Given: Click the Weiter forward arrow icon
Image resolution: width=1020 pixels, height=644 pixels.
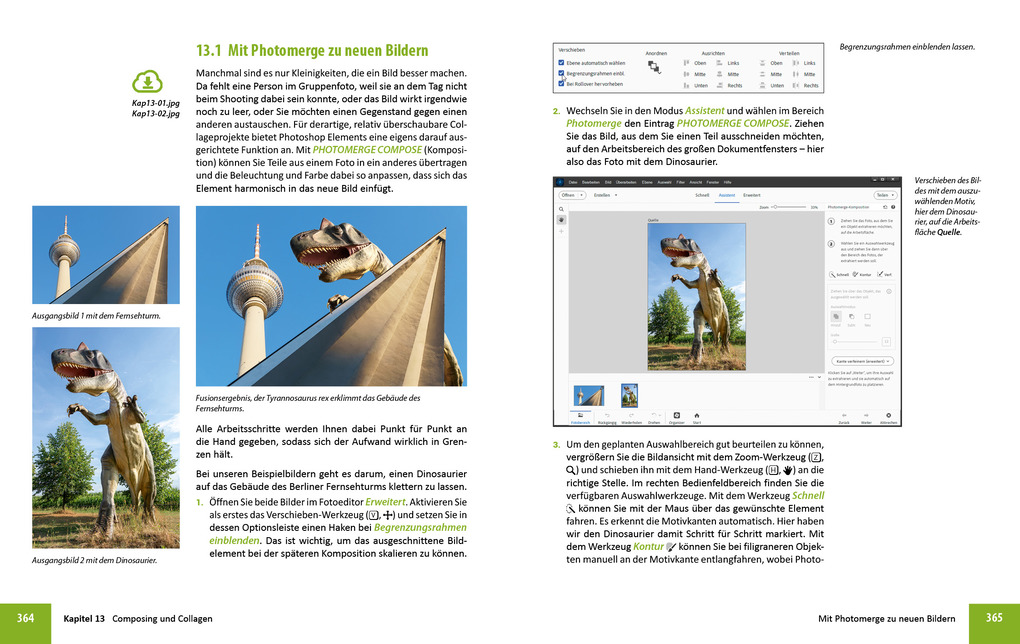Looking at the screenshot, I should (866, 415).
